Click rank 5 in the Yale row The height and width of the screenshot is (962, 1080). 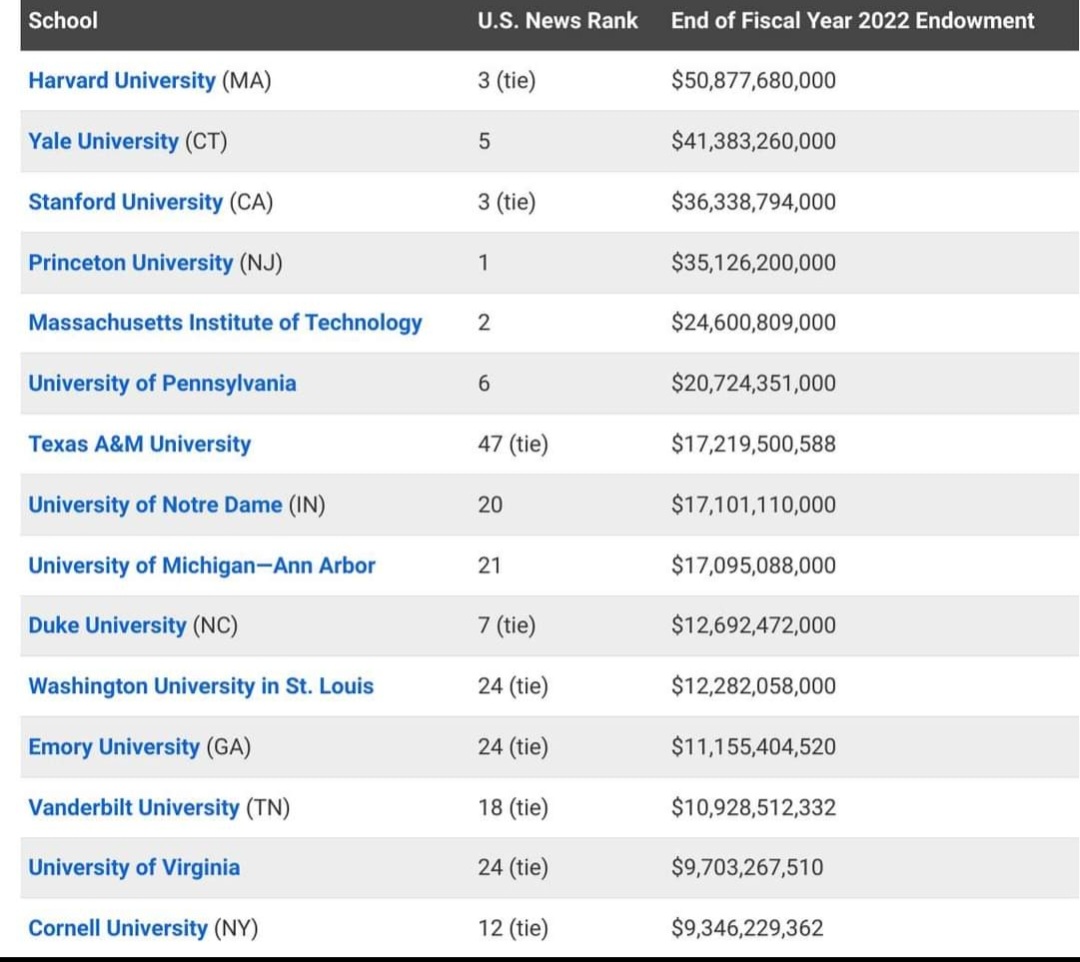coord(484,141)
